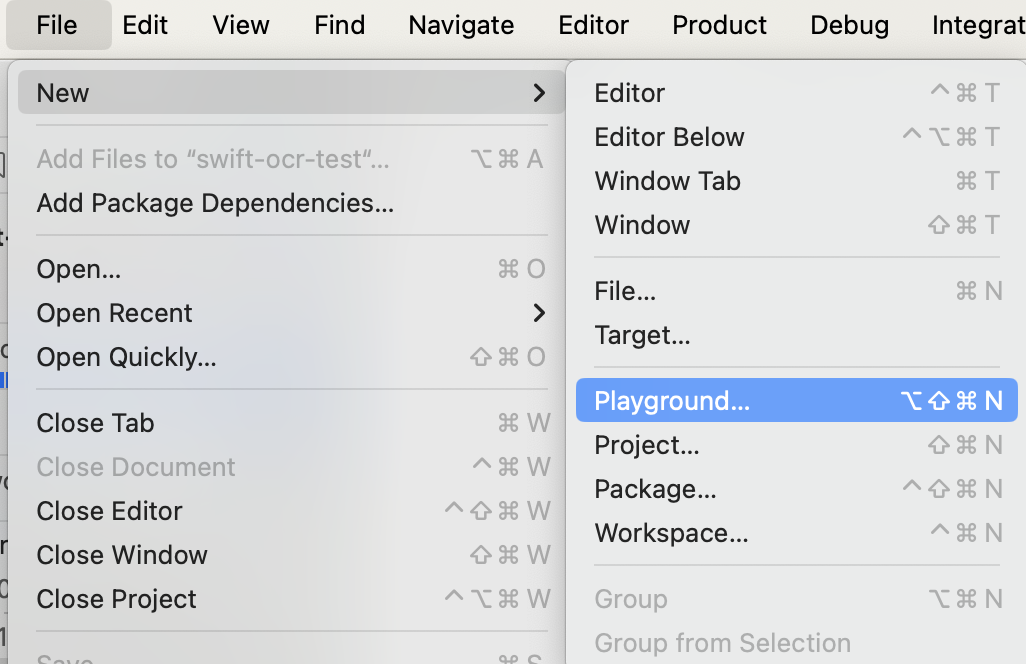Select Editor Below in New submenu
Viewport: 1026px width, 664px height.
[x=669, y=137]
